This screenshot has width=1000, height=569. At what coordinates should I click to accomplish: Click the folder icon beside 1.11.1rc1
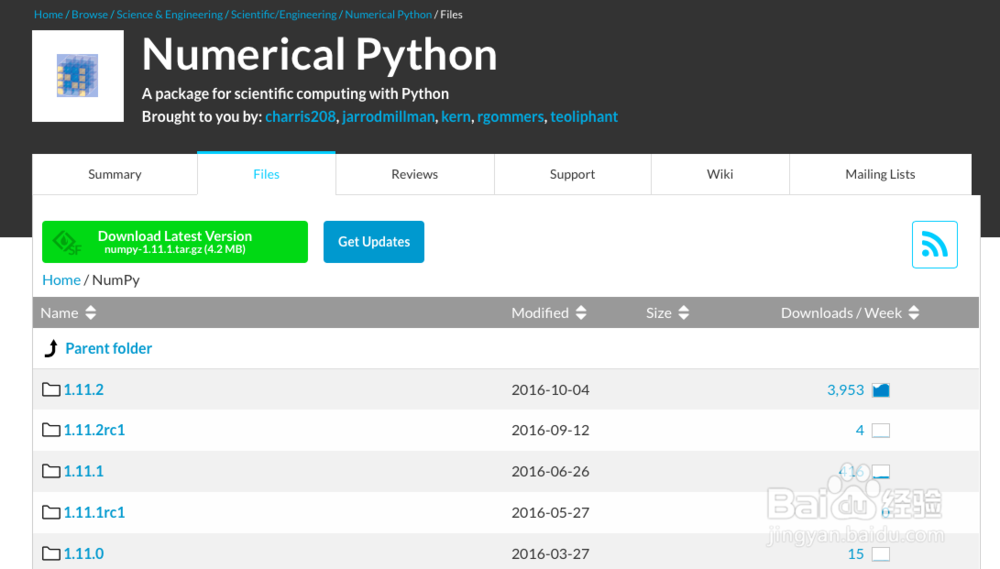point(51,512)
